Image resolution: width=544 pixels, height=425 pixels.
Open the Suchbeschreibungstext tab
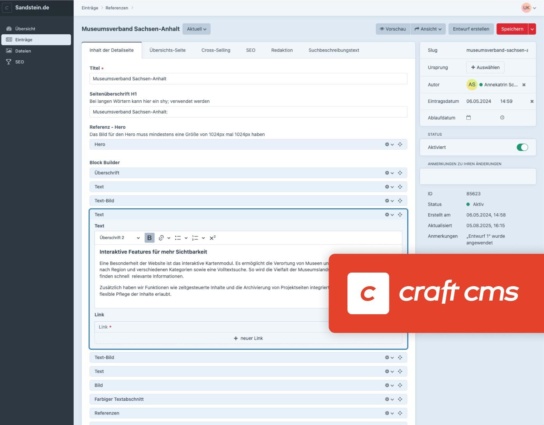[334, 50]
